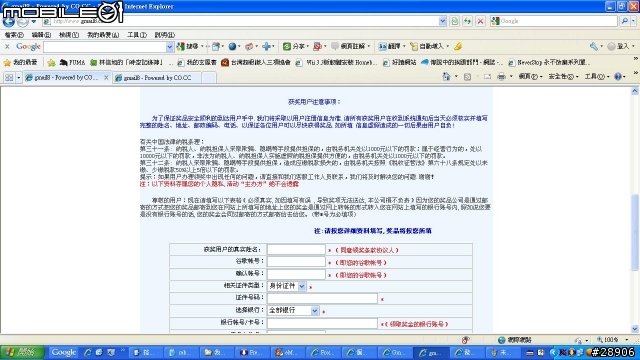Open the 我的最愛 Favorites menu
Screen dimensions: 640x360
[x=103, y=35]
